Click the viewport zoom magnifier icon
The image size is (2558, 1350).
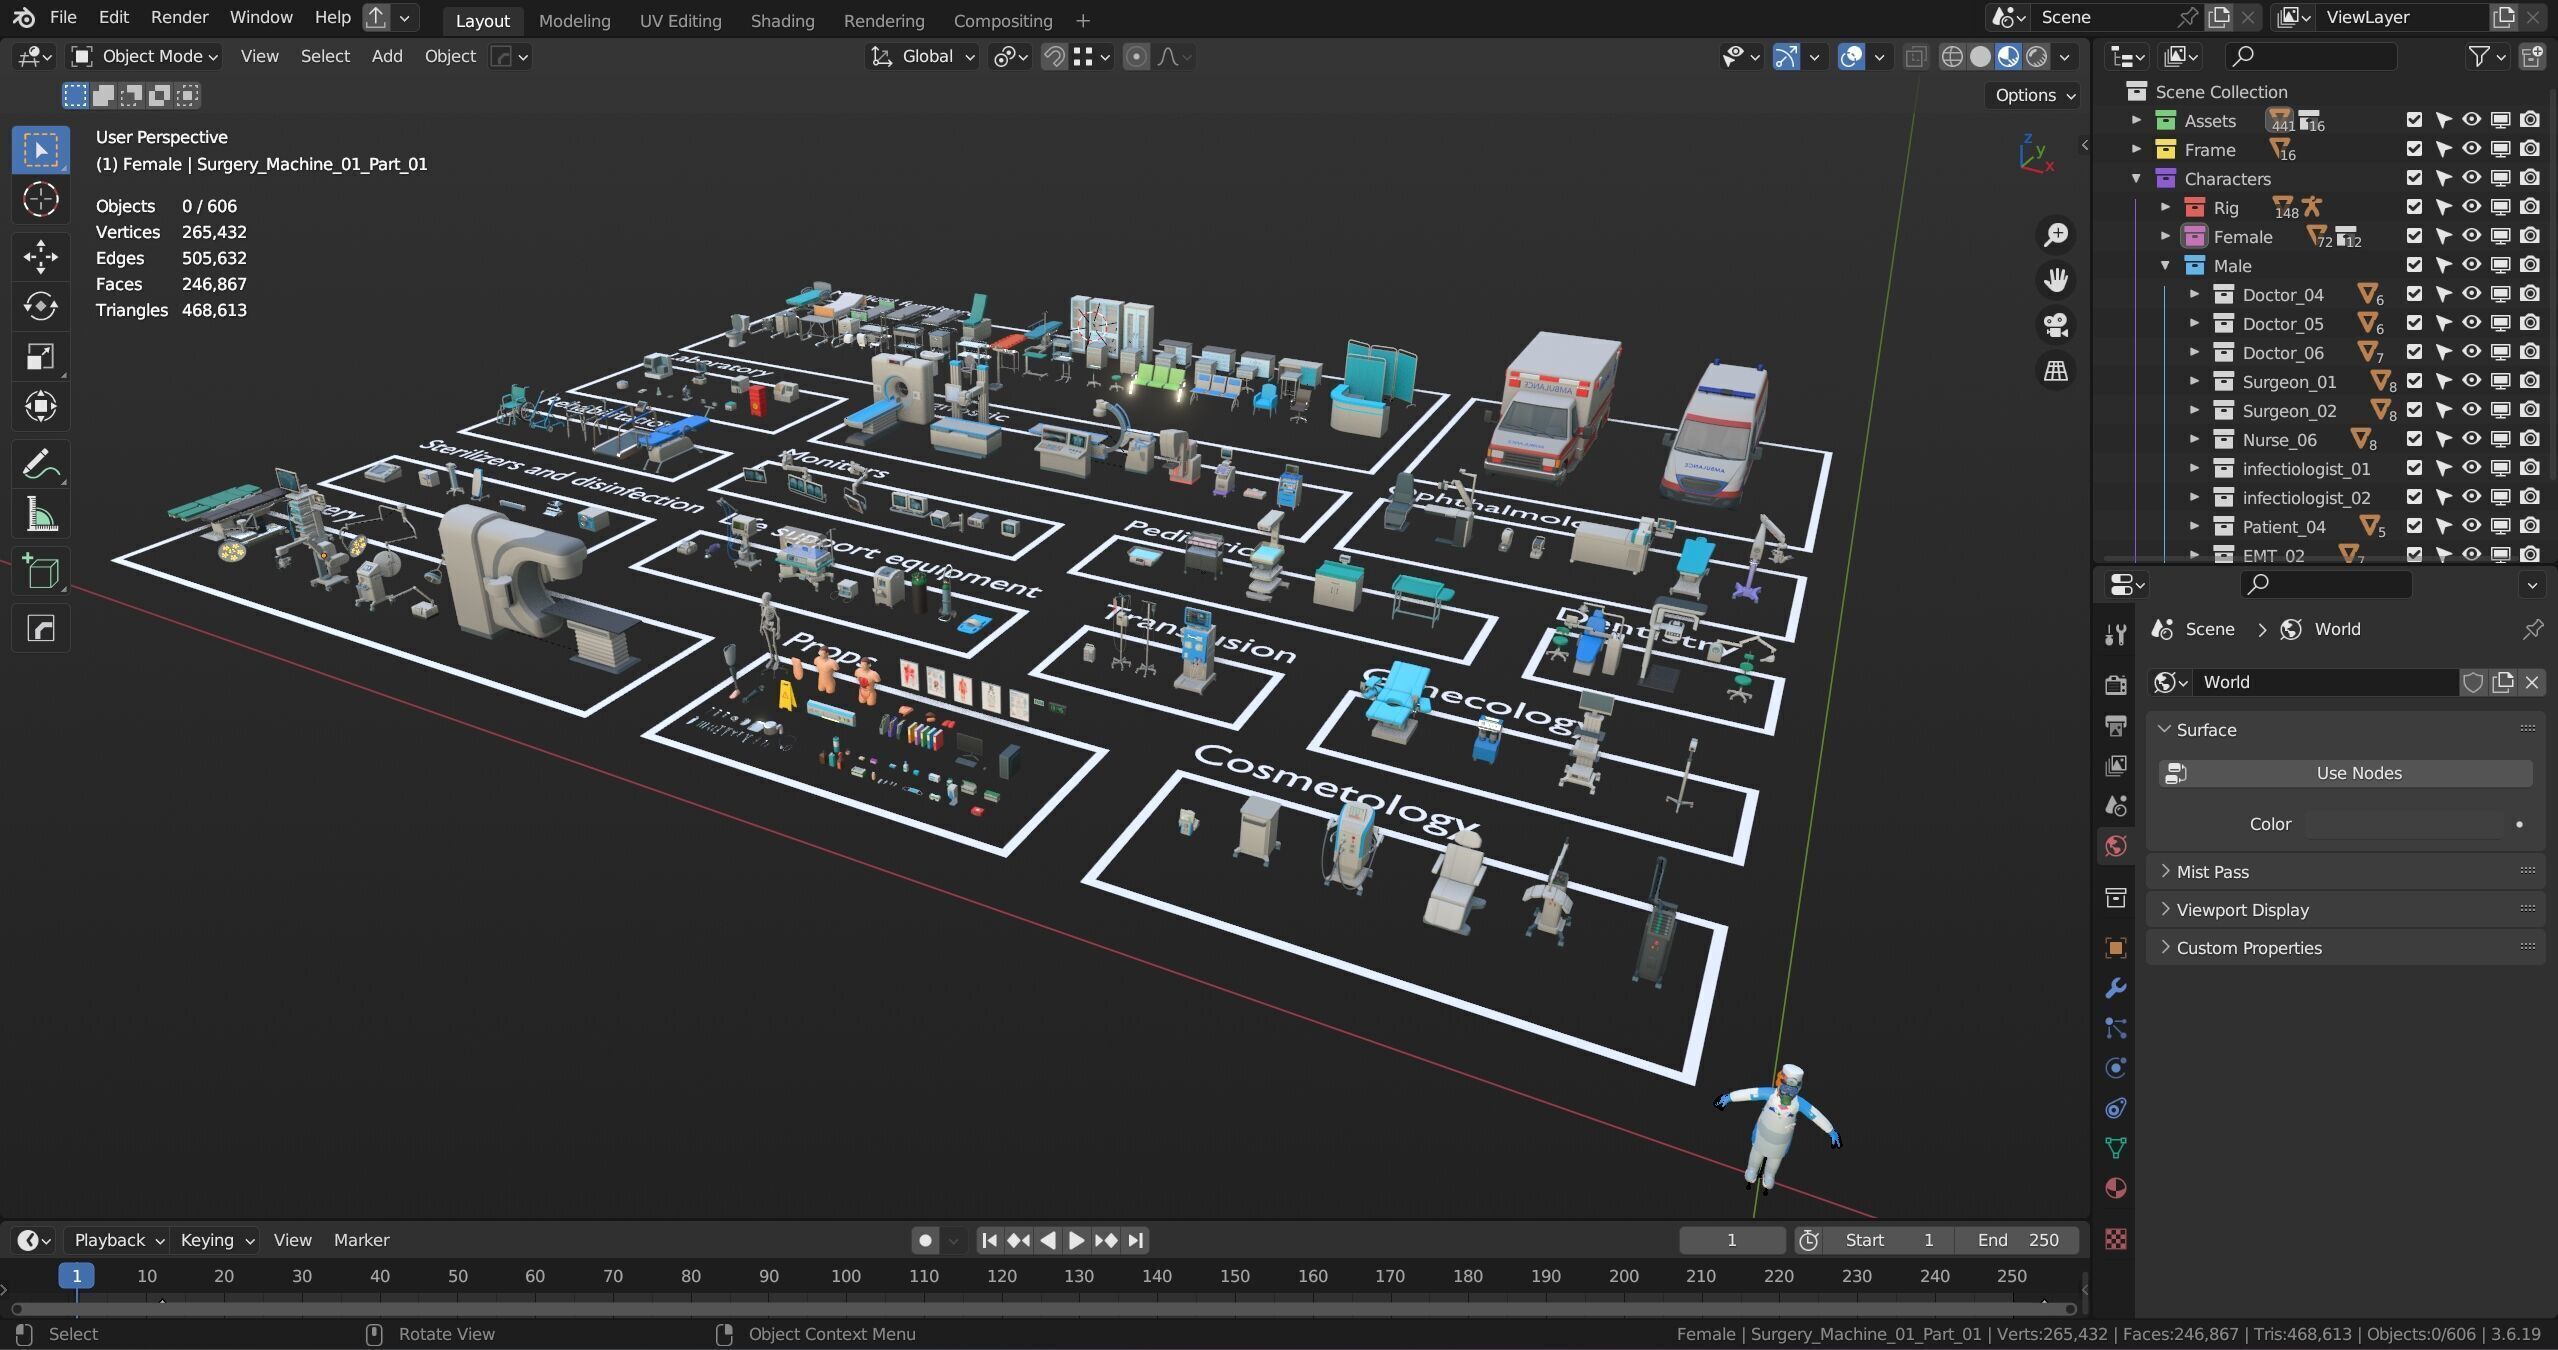2056,235
